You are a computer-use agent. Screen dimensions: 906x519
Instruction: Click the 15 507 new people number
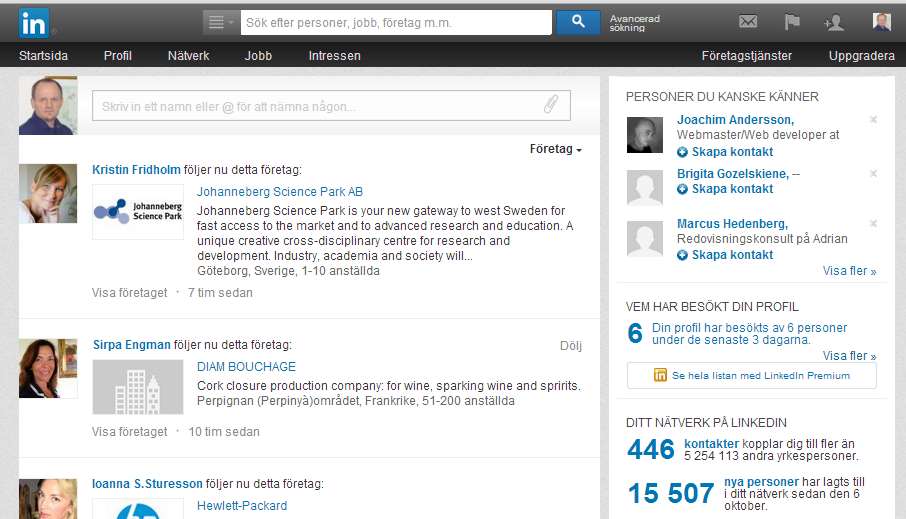671,494
